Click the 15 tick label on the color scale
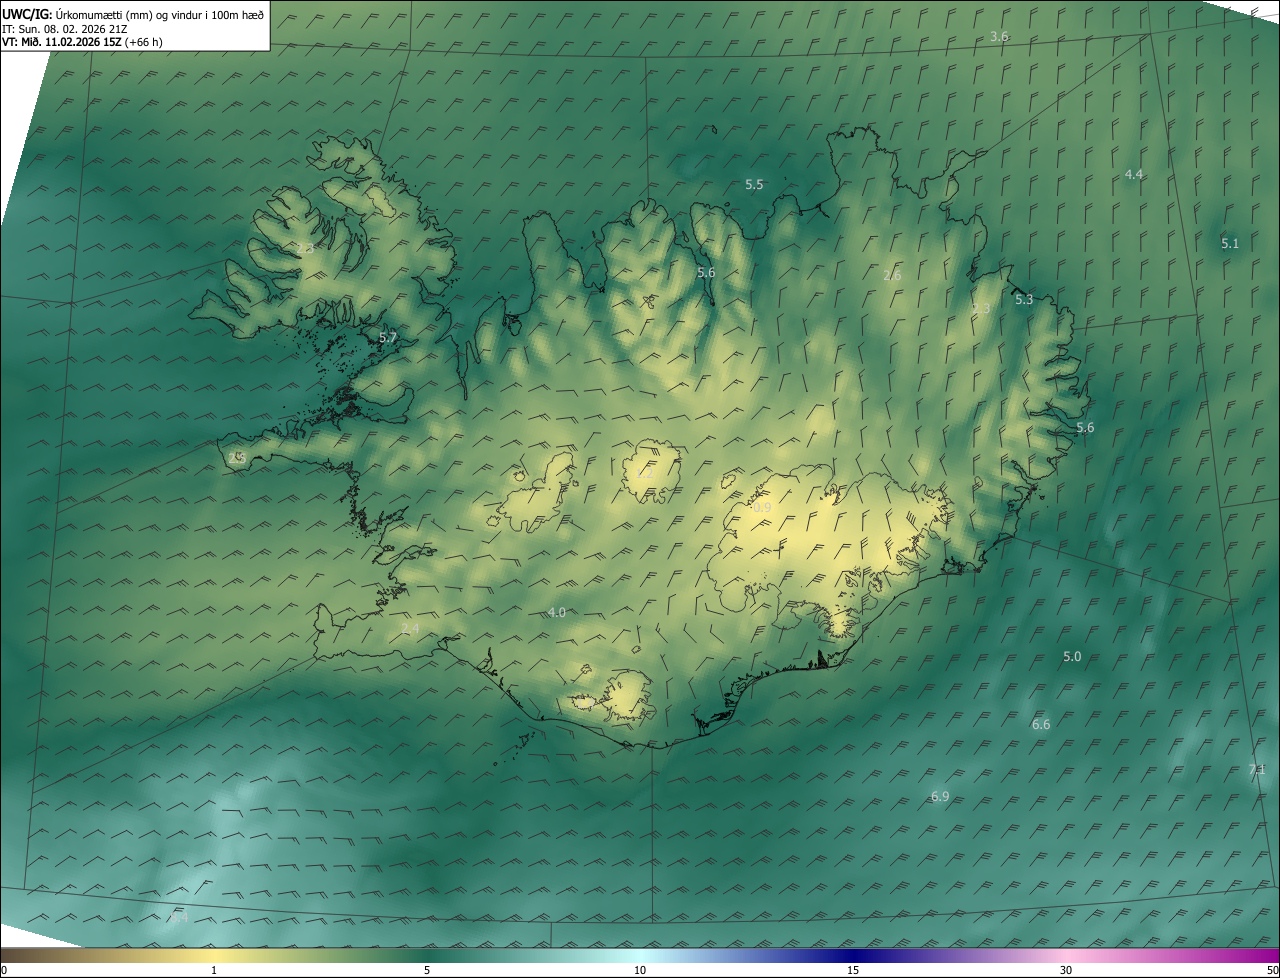1280x978 pixels. tap(853, 970)
